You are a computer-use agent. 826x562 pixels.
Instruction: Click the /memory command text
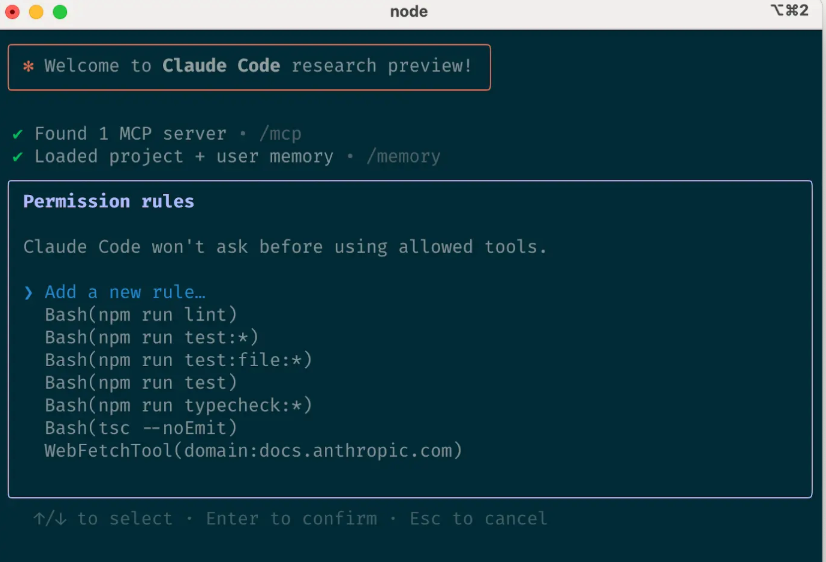click(402, 157)
